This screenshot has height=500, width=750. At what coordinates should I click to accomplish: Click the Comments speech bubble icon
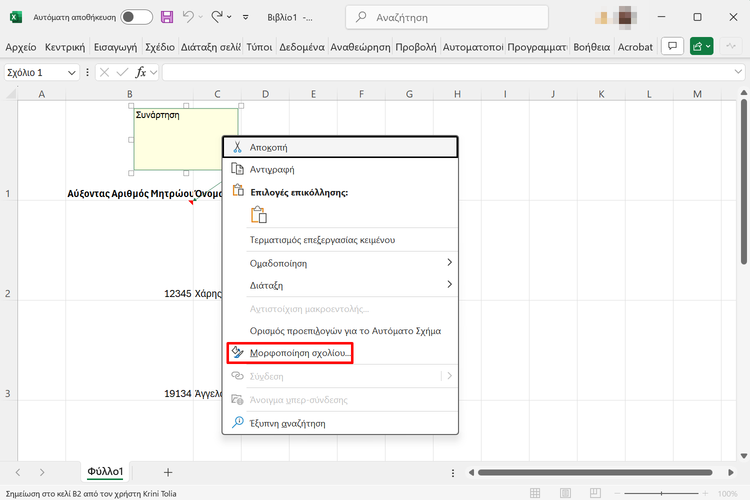pos(672,46)
